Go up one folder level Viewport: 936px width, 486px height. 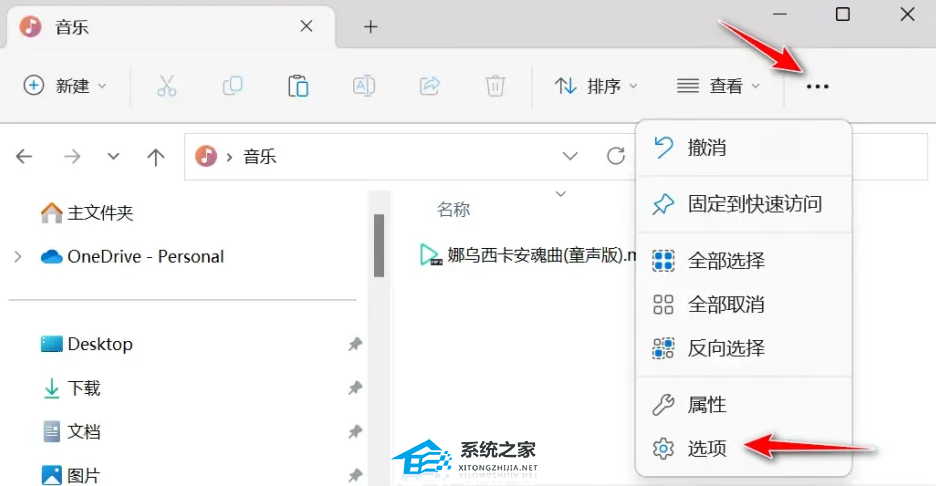[155, 157]
